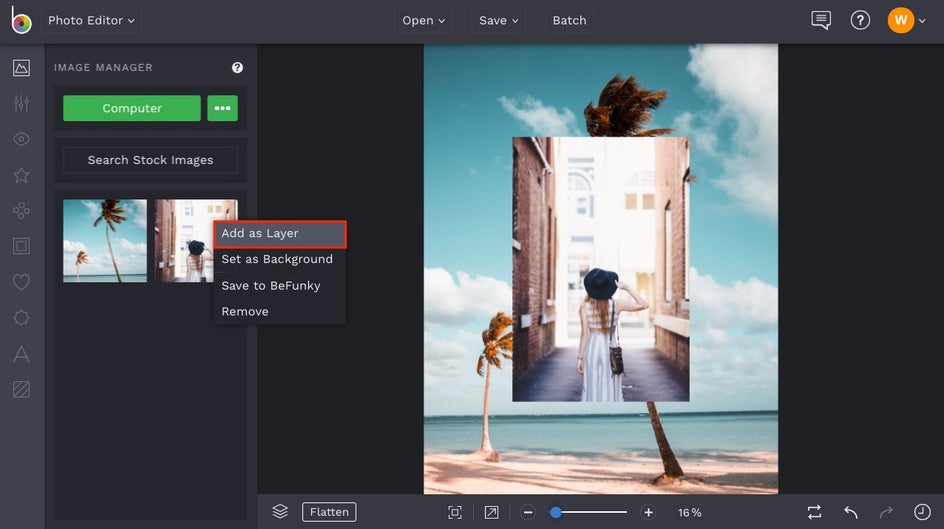Open the Photo Editor dropdown
Screen dimensions: 944x529
(x=91, y=20)
